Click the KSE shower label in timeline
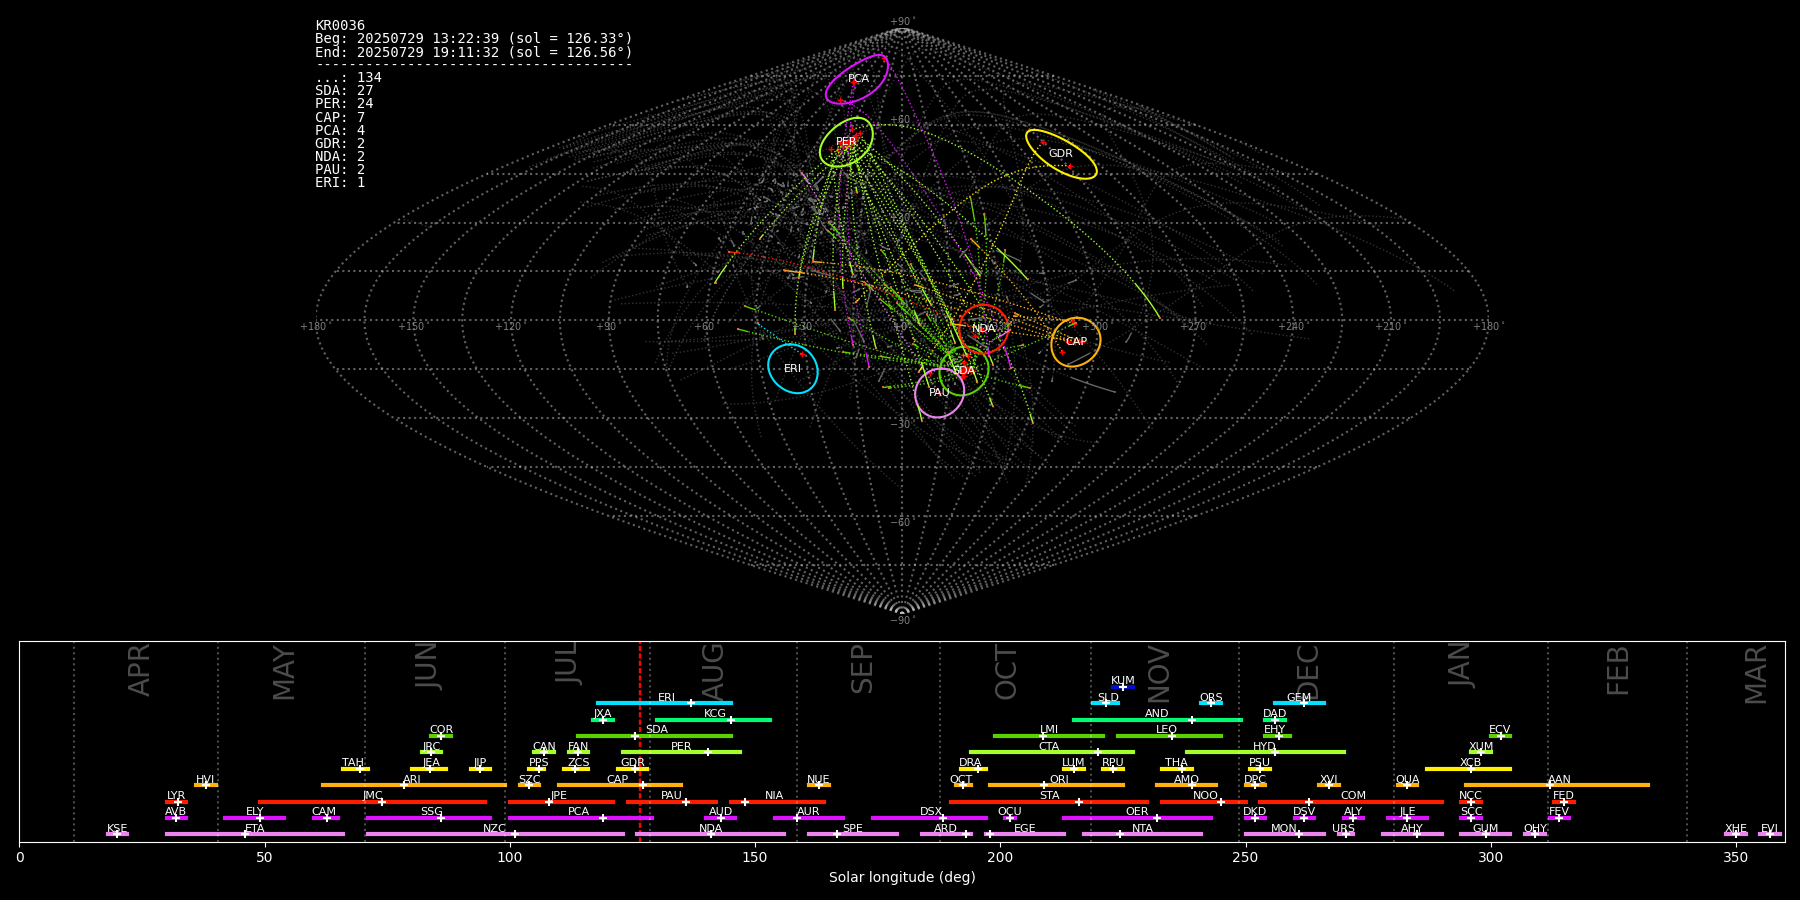This screenshot has width=1800, height=900. pyautogui.click(x=117, y=829)
